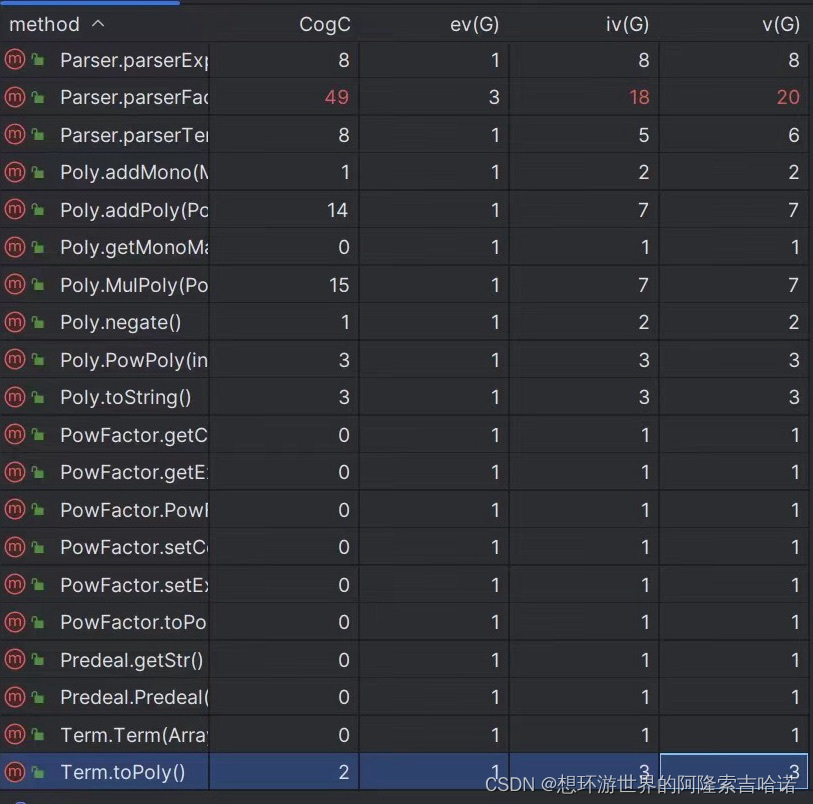Viewport: 813px width, 804px height.
Task: Click the red v(G) value 20
Action: pyautogui.click(x=788, y=97)
